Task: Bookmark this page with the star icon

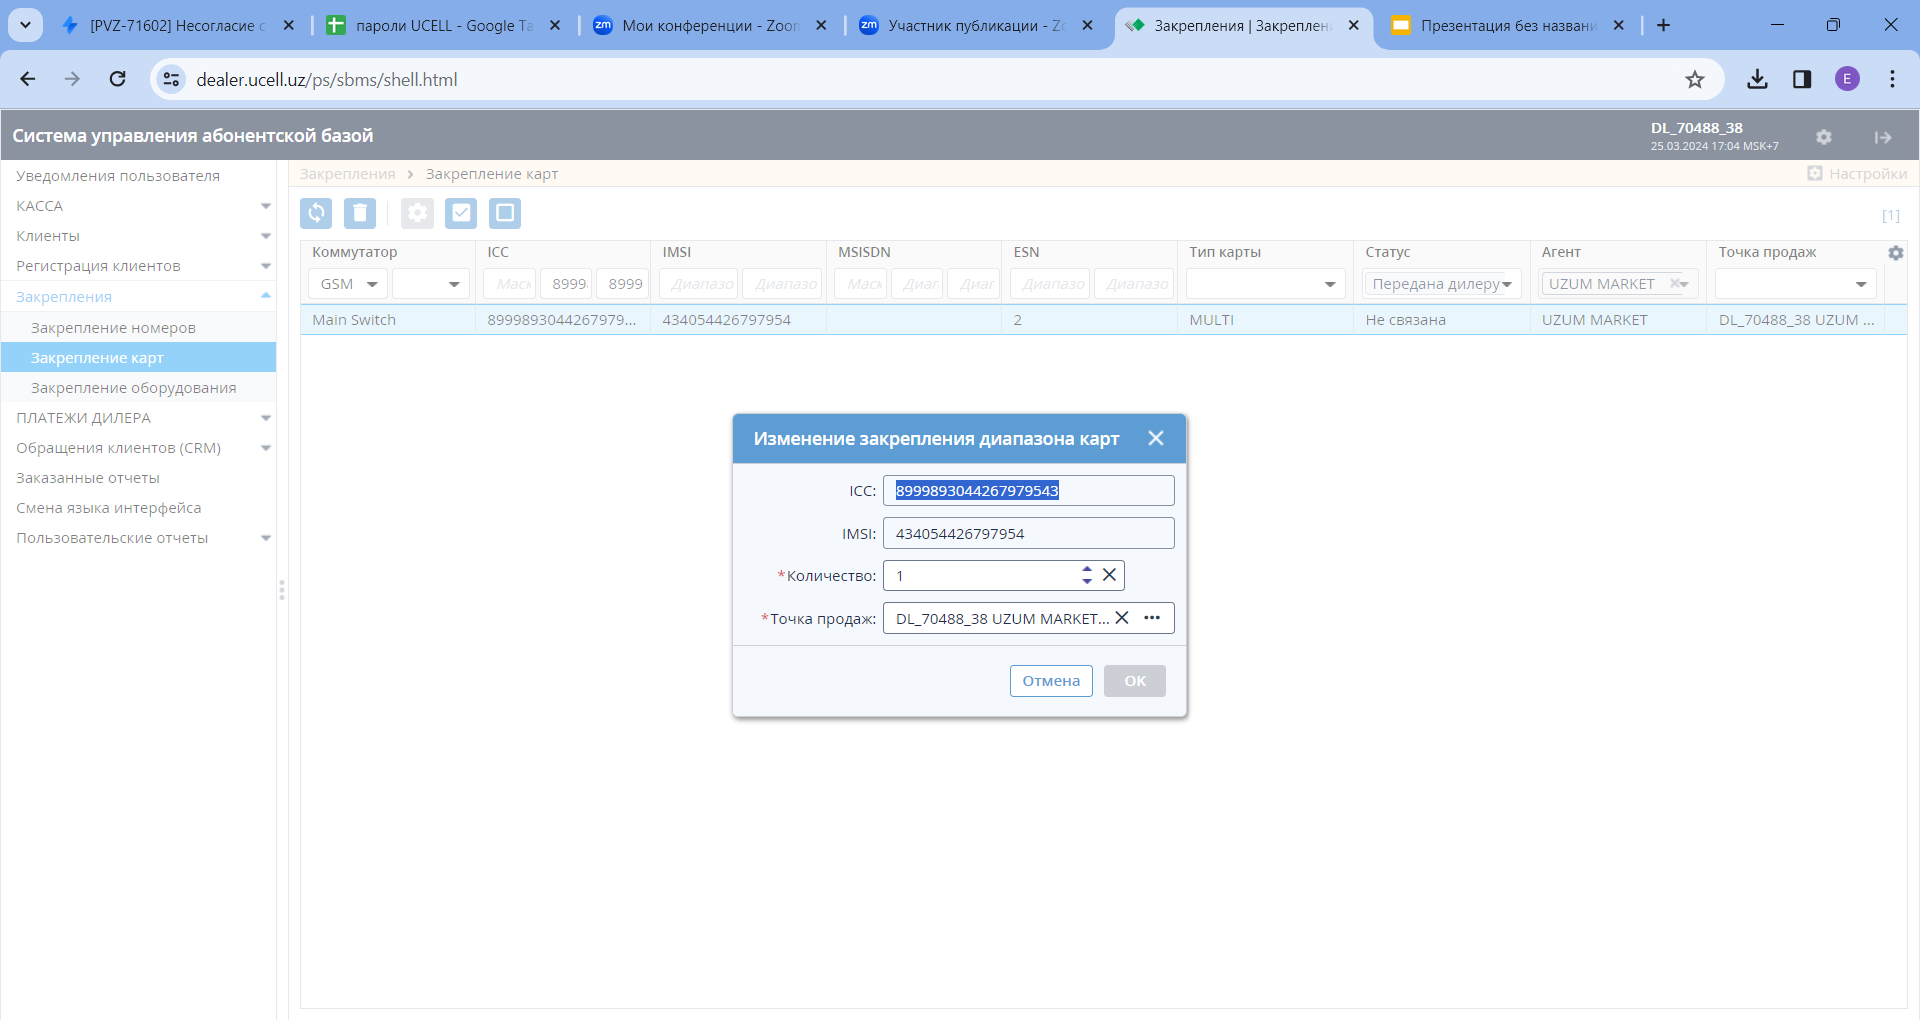Action: (x=1694, y=80)
